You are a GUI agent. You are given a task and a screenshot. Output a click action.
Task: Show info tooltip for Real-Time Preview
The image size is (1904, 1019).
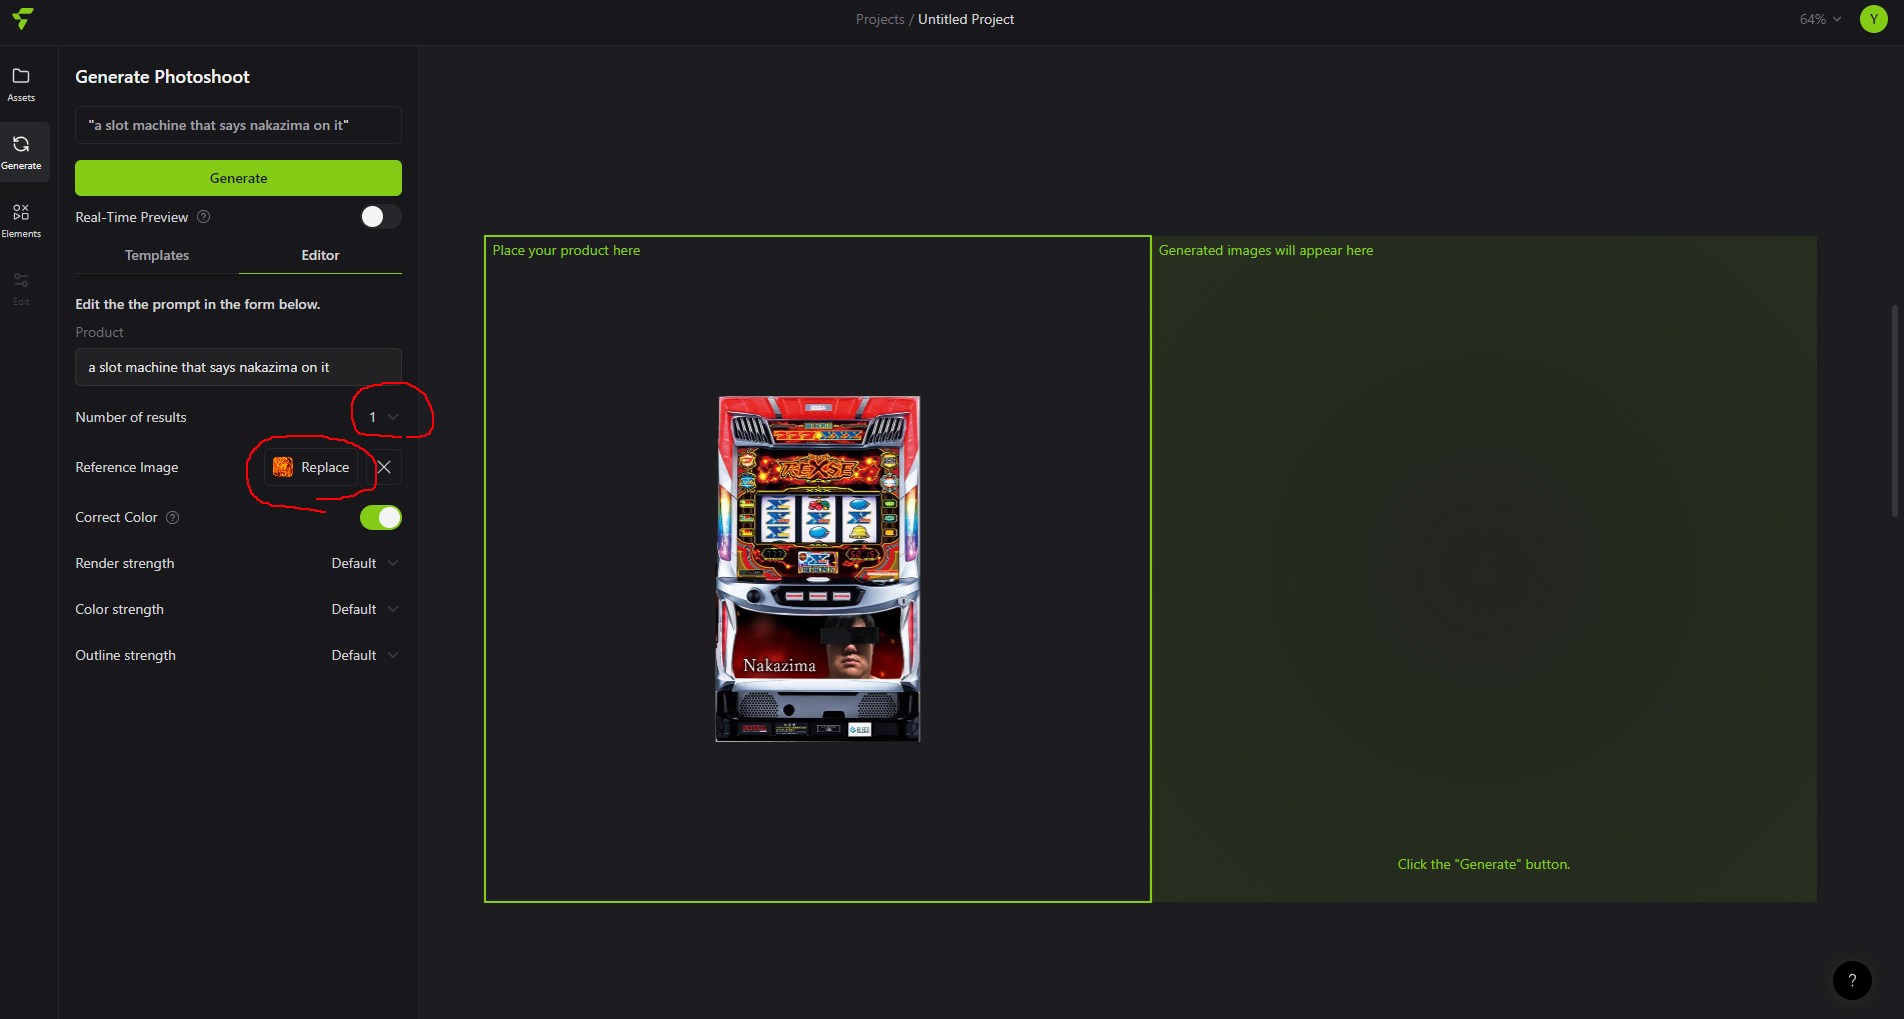click(204, 217)
